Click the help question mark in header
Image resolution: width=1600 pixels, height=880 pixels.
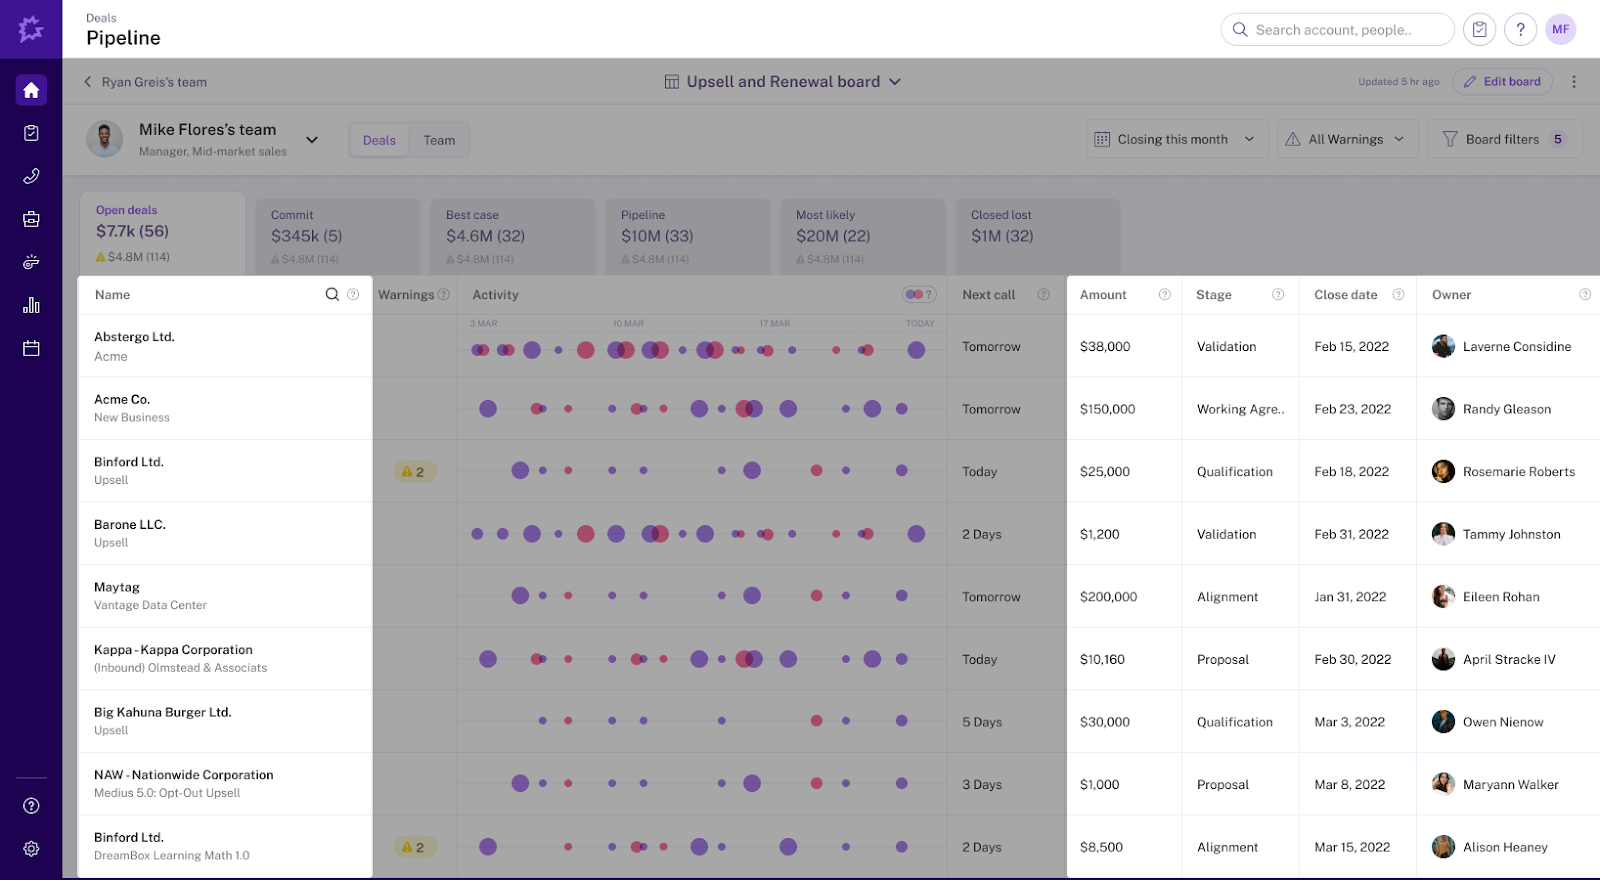tap(1520, 30)
